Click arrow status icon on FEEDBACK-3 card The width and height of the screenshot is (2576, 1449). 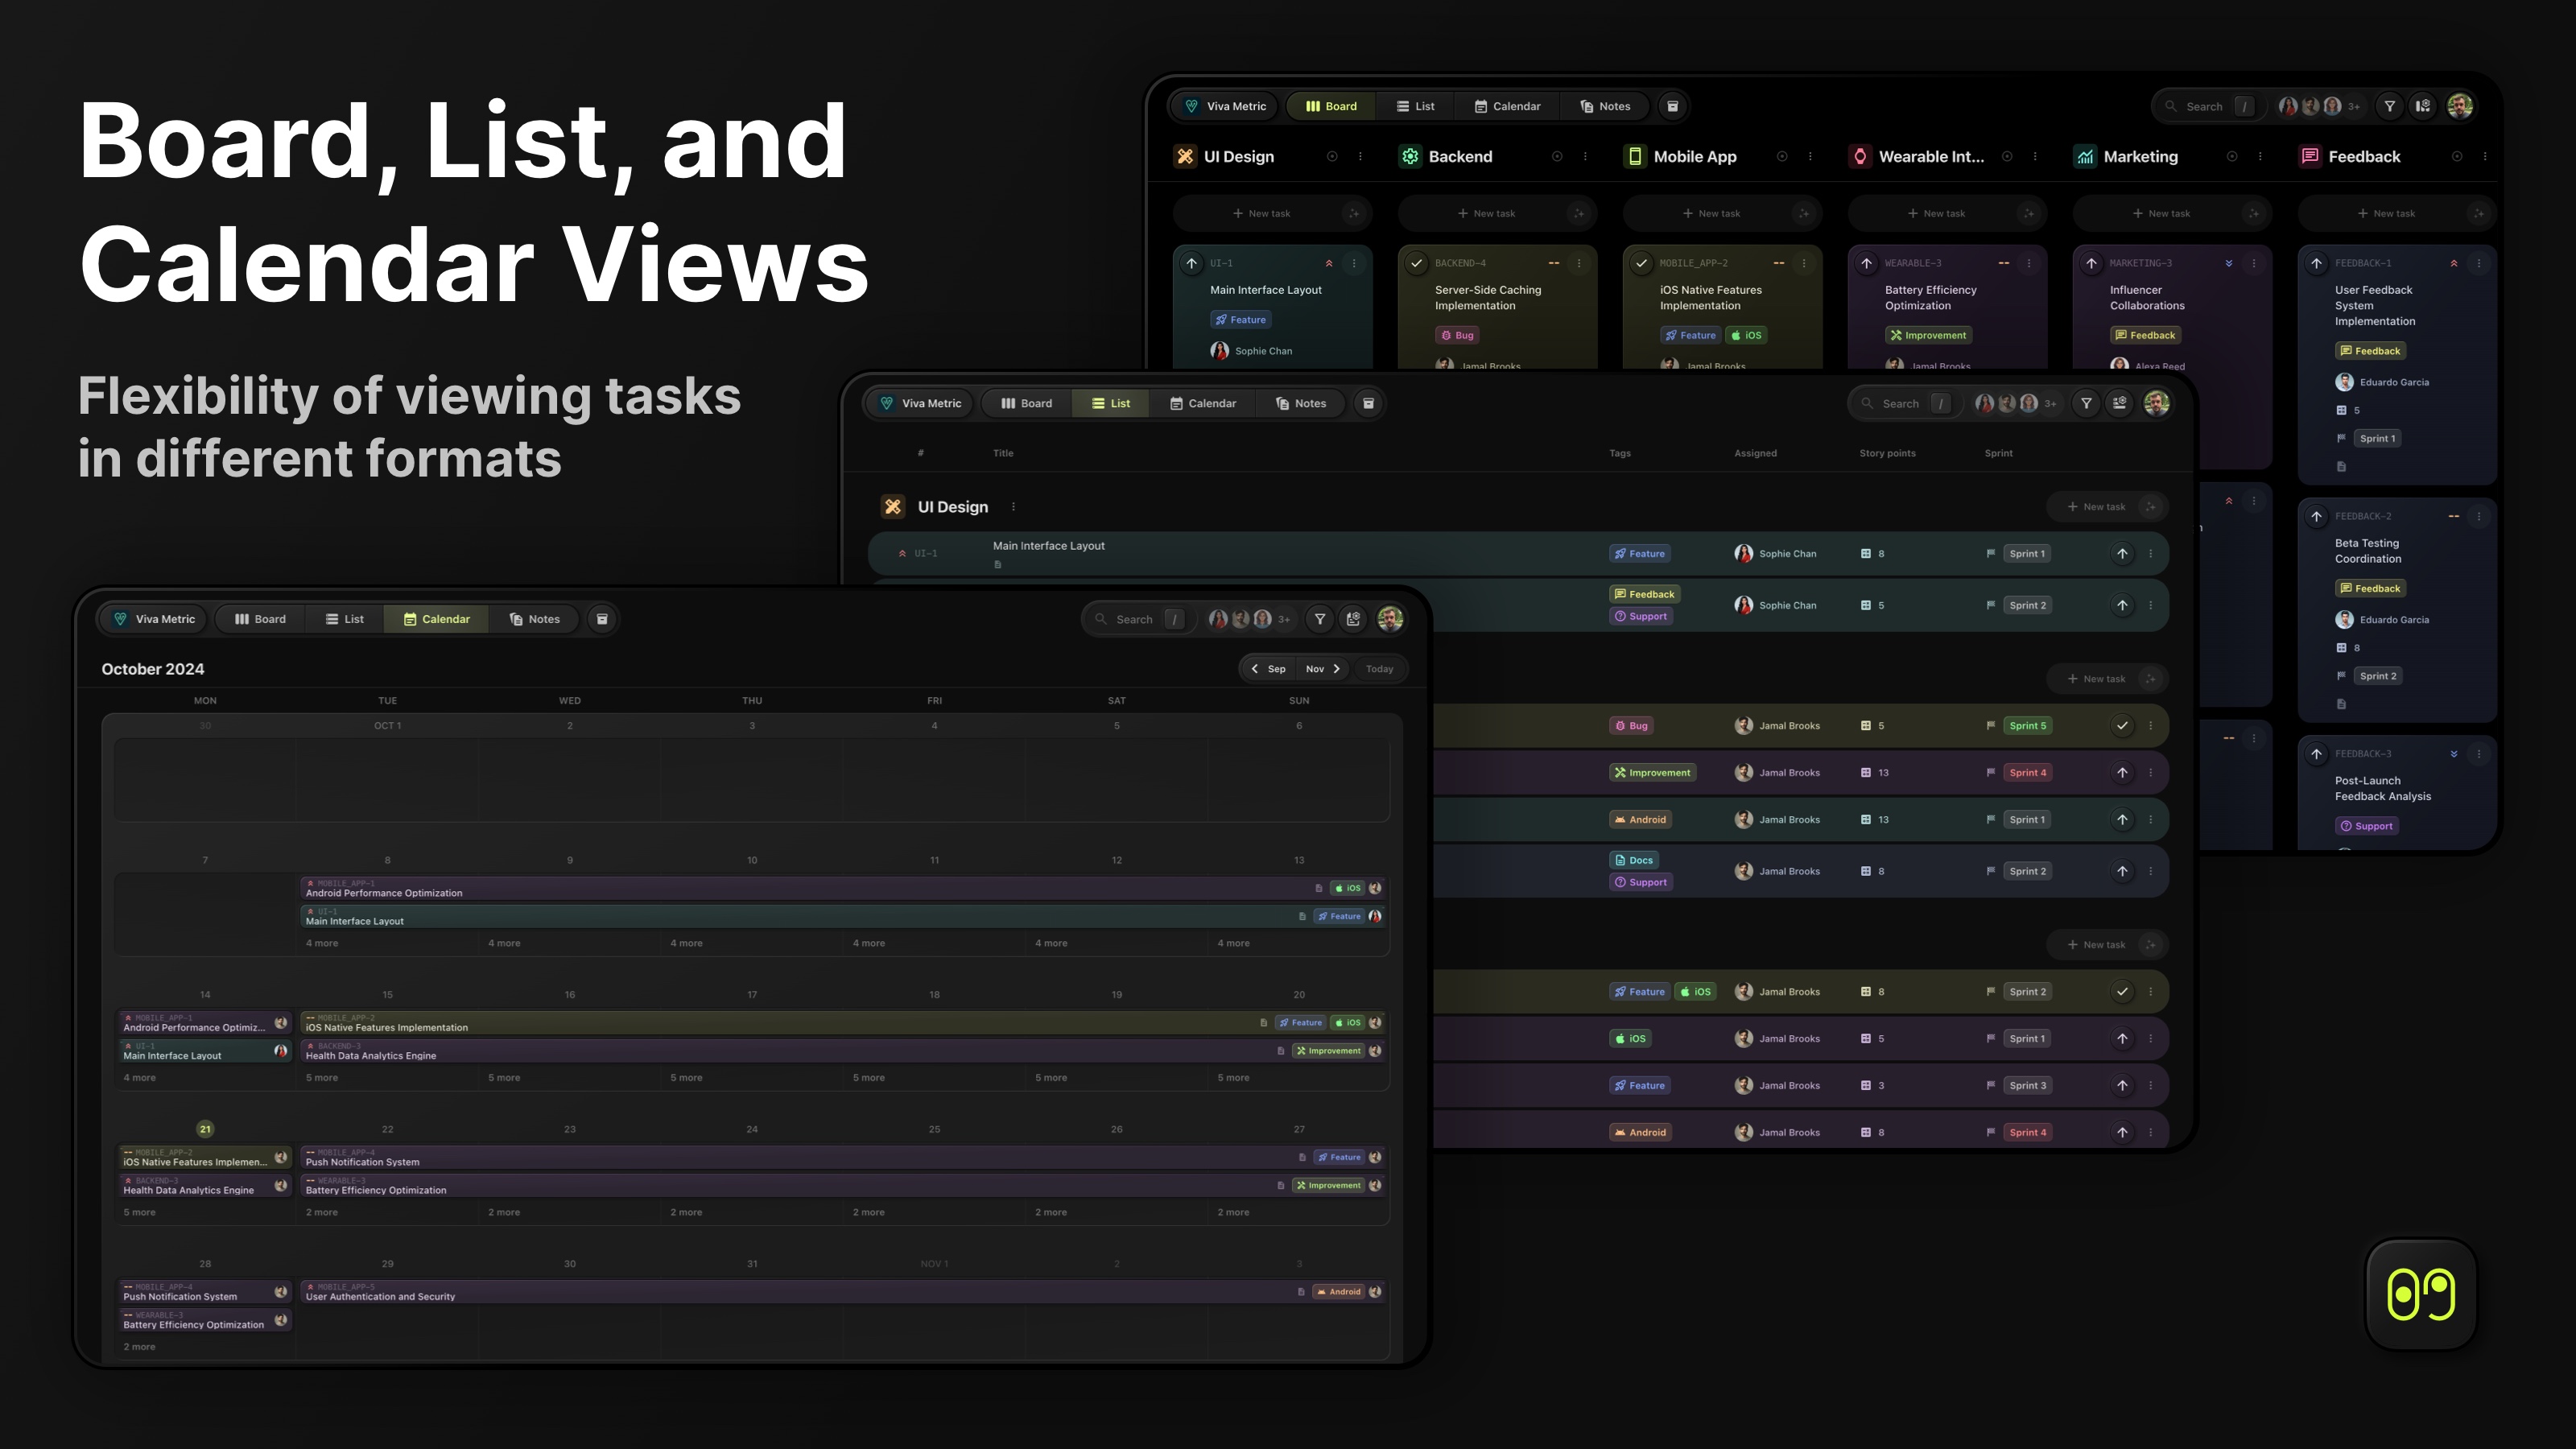point(2316,754)
